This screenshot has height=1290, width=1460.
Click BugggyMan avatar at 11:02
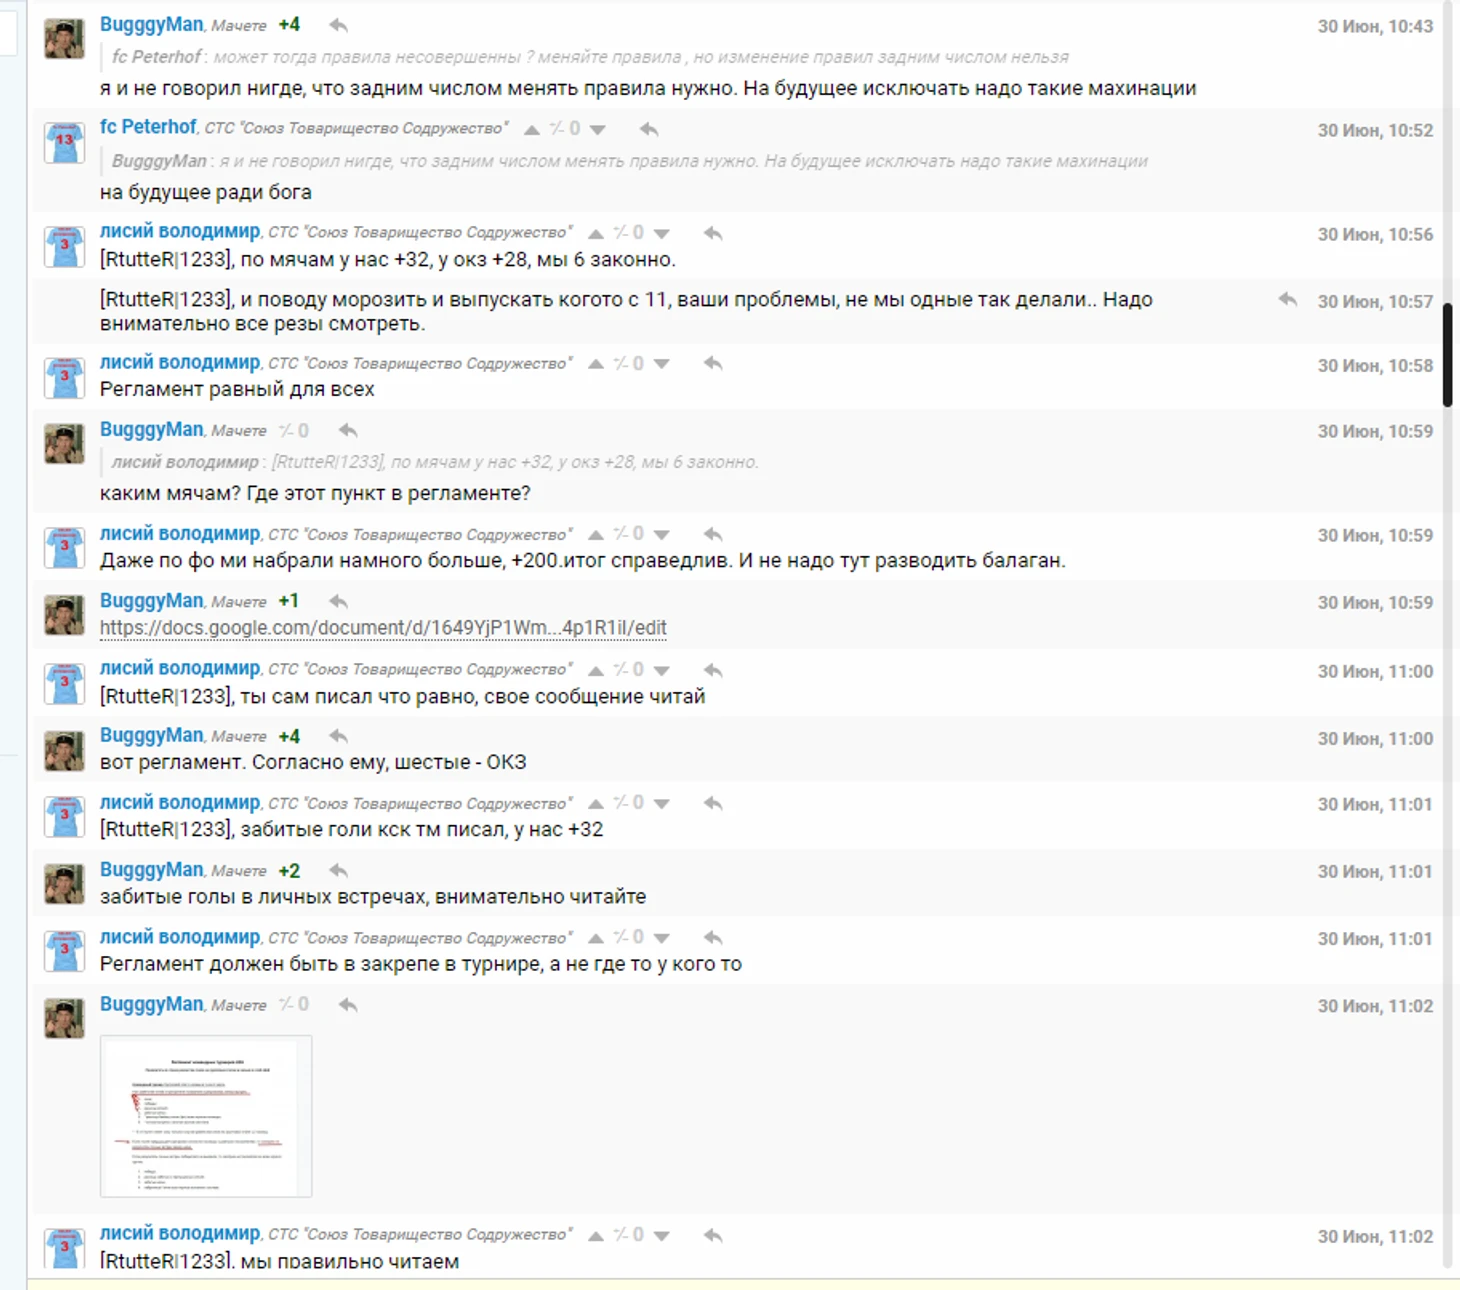coord(64,1018)
